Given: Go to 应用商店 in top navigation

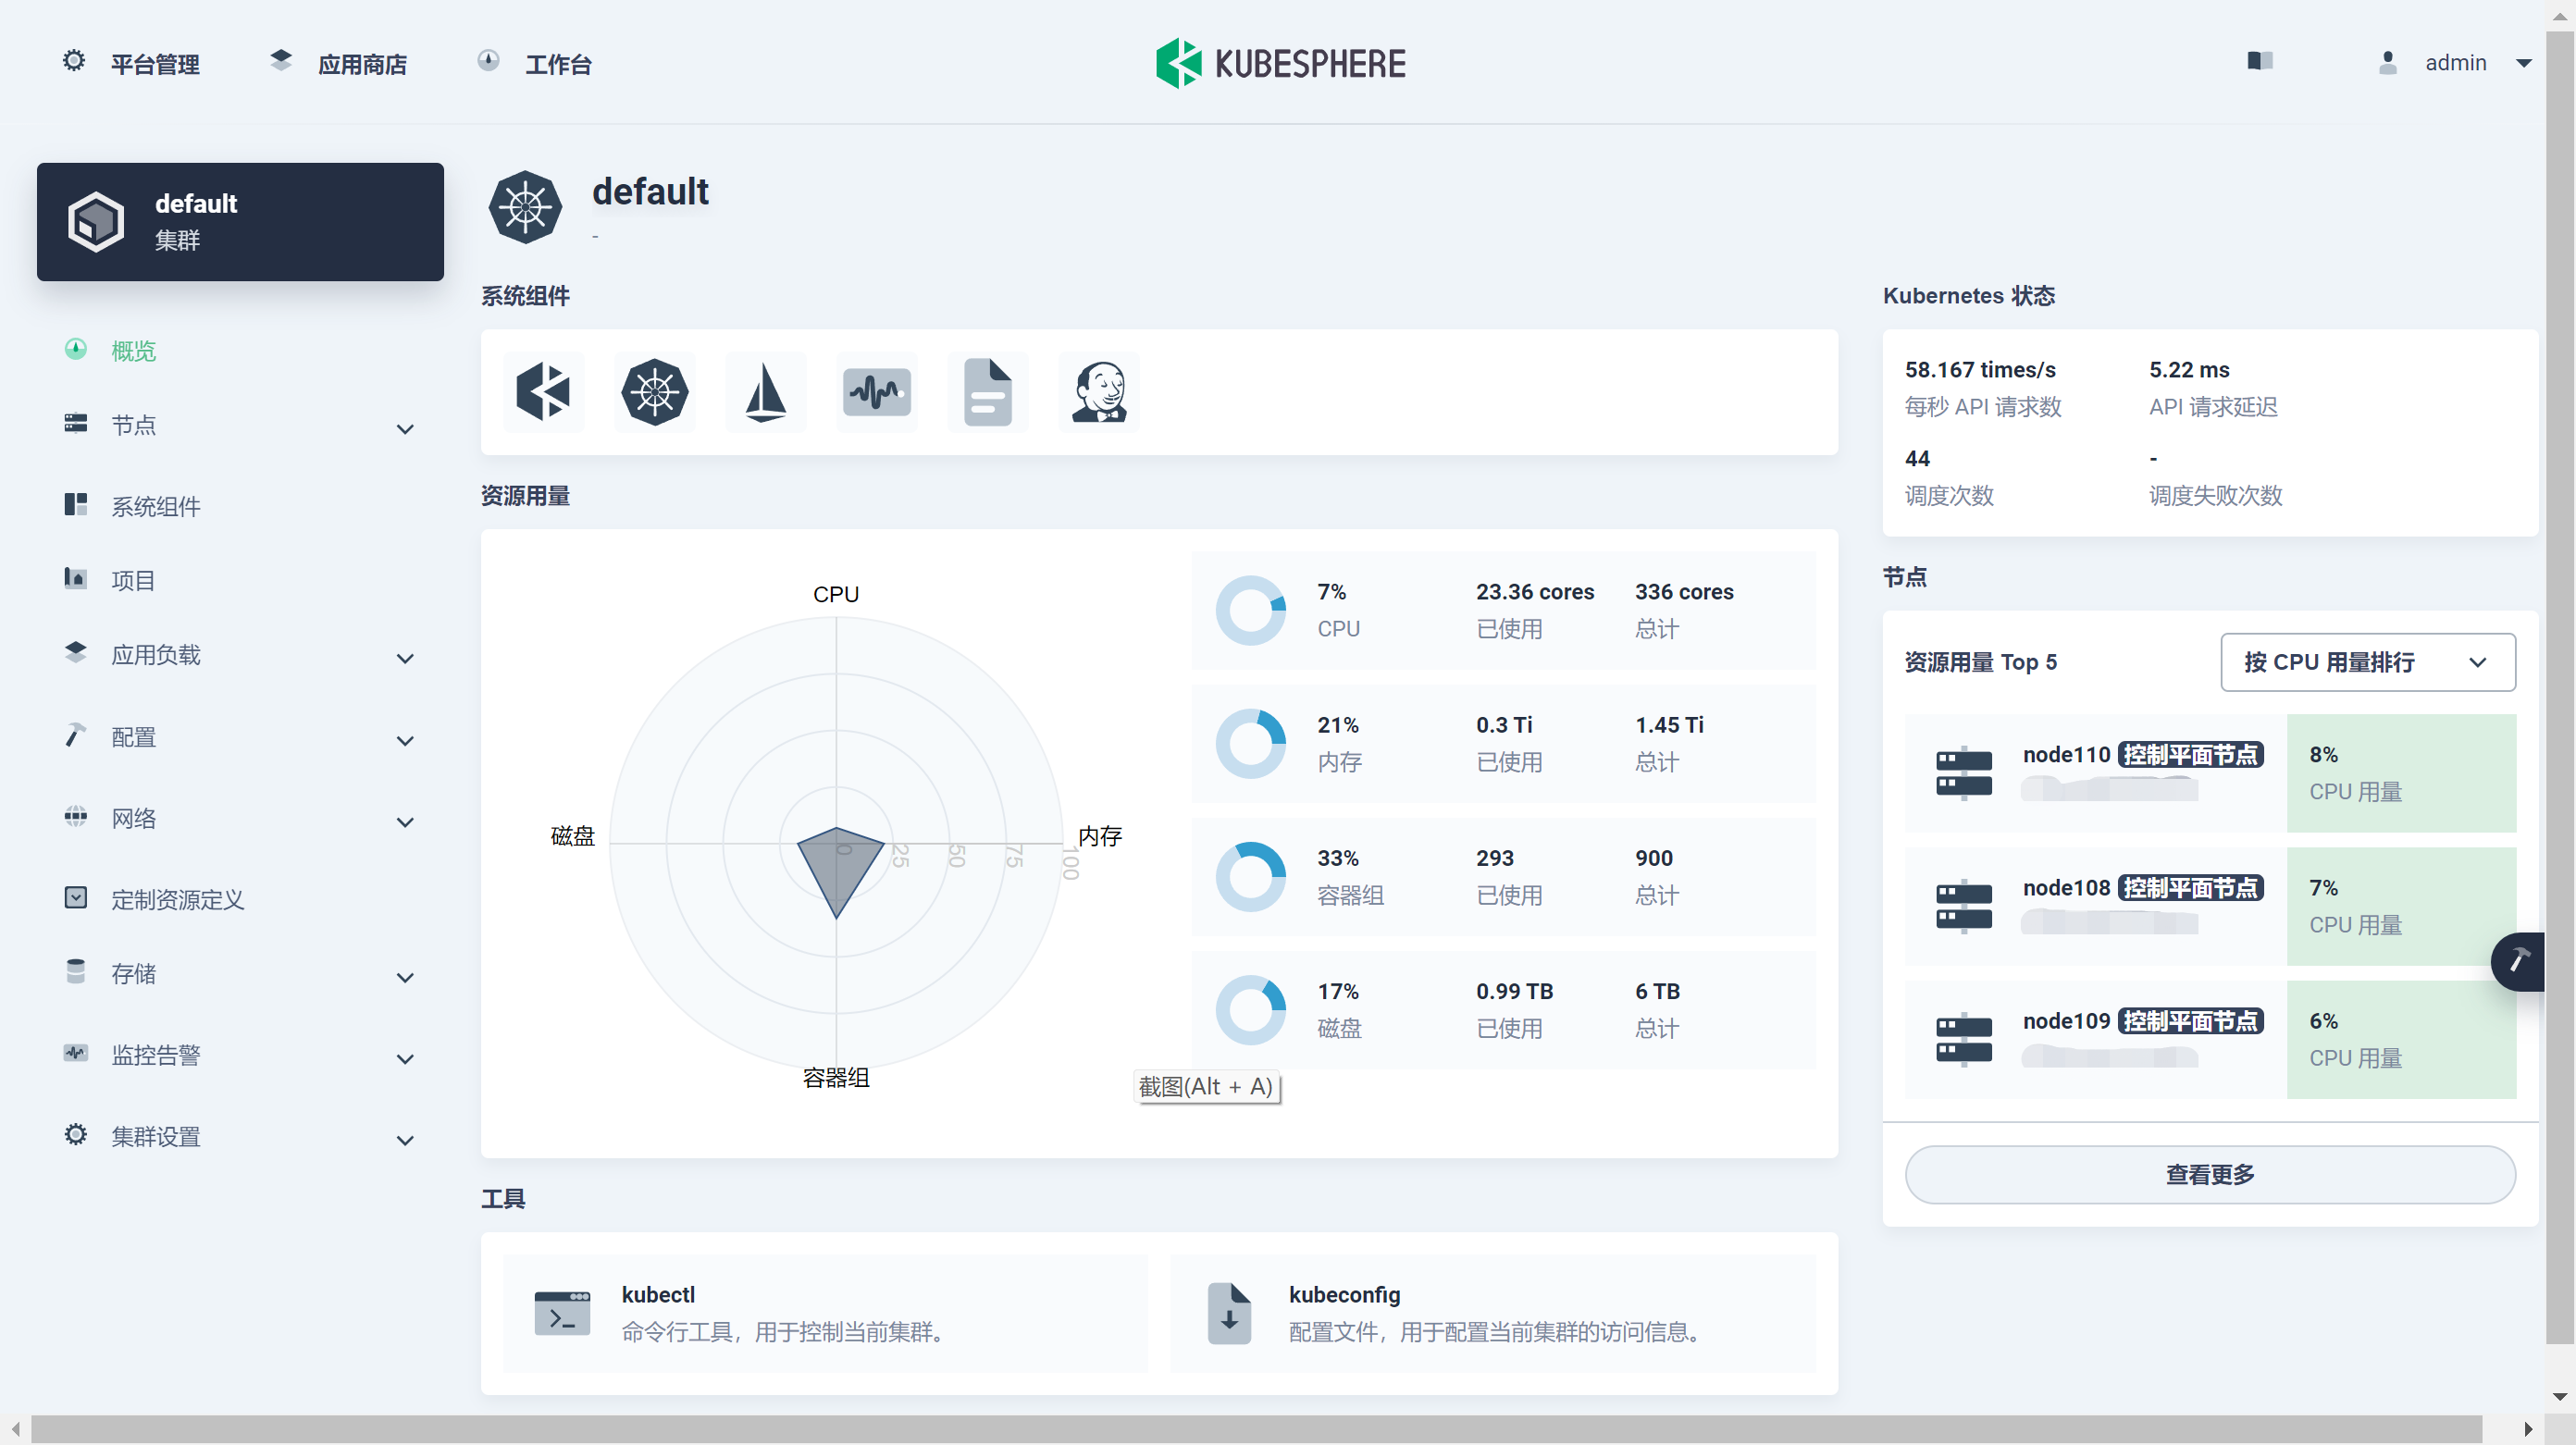Looking at the screenshot, I should 339,64.
